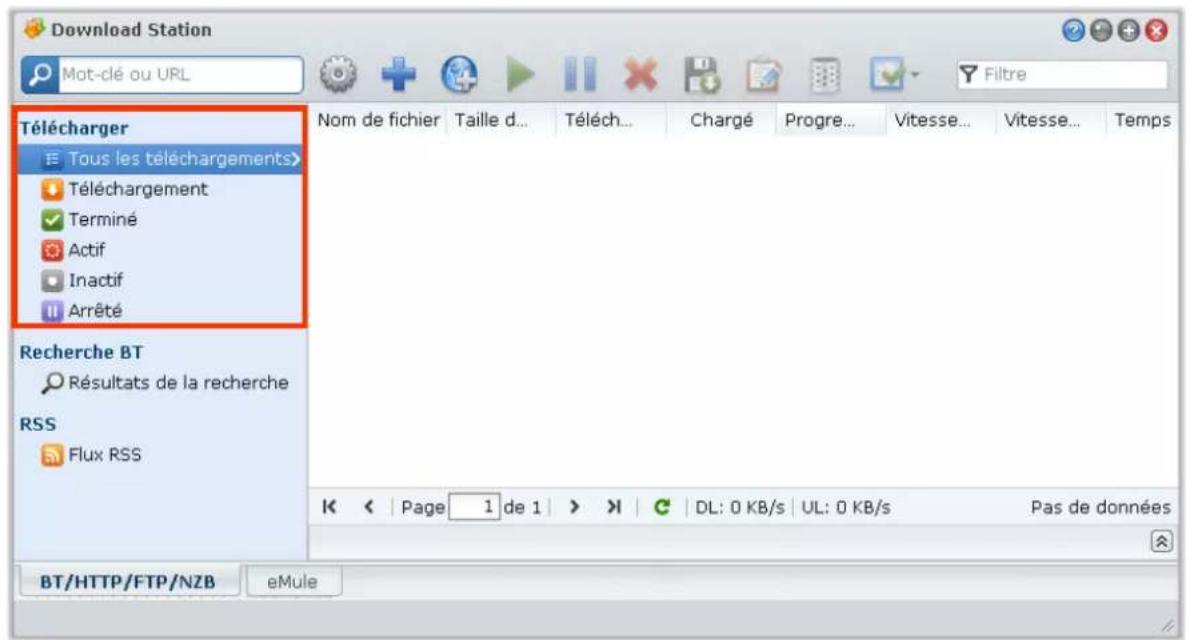Open the settings gear in toolbar
This screenshot has height=640, width=1190.
pos(338,74)
